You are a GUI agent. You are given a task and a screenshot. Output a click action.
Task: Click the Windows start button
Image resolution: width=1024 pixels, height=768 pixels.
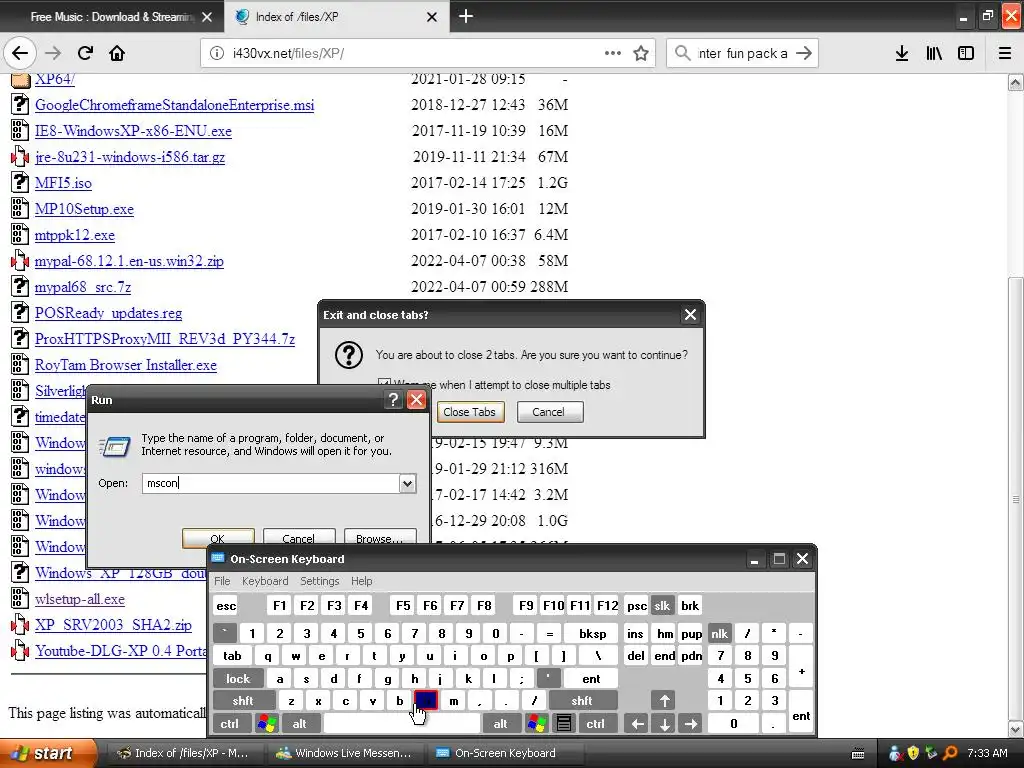click(47, 753)
